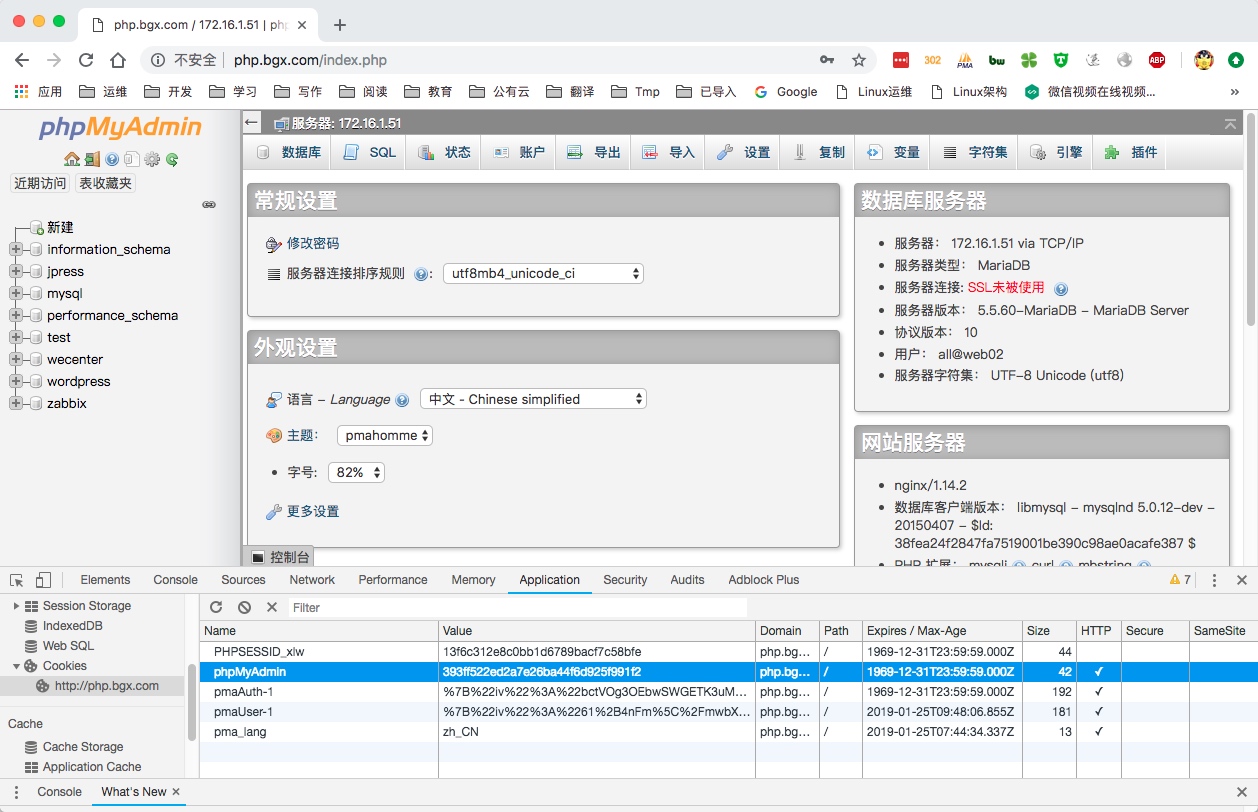Image resolution: width=1258 pixels, height=812 pixels.
Task: Click the AdBlock Plus extension icon
Action: [x=1157, y=60]
